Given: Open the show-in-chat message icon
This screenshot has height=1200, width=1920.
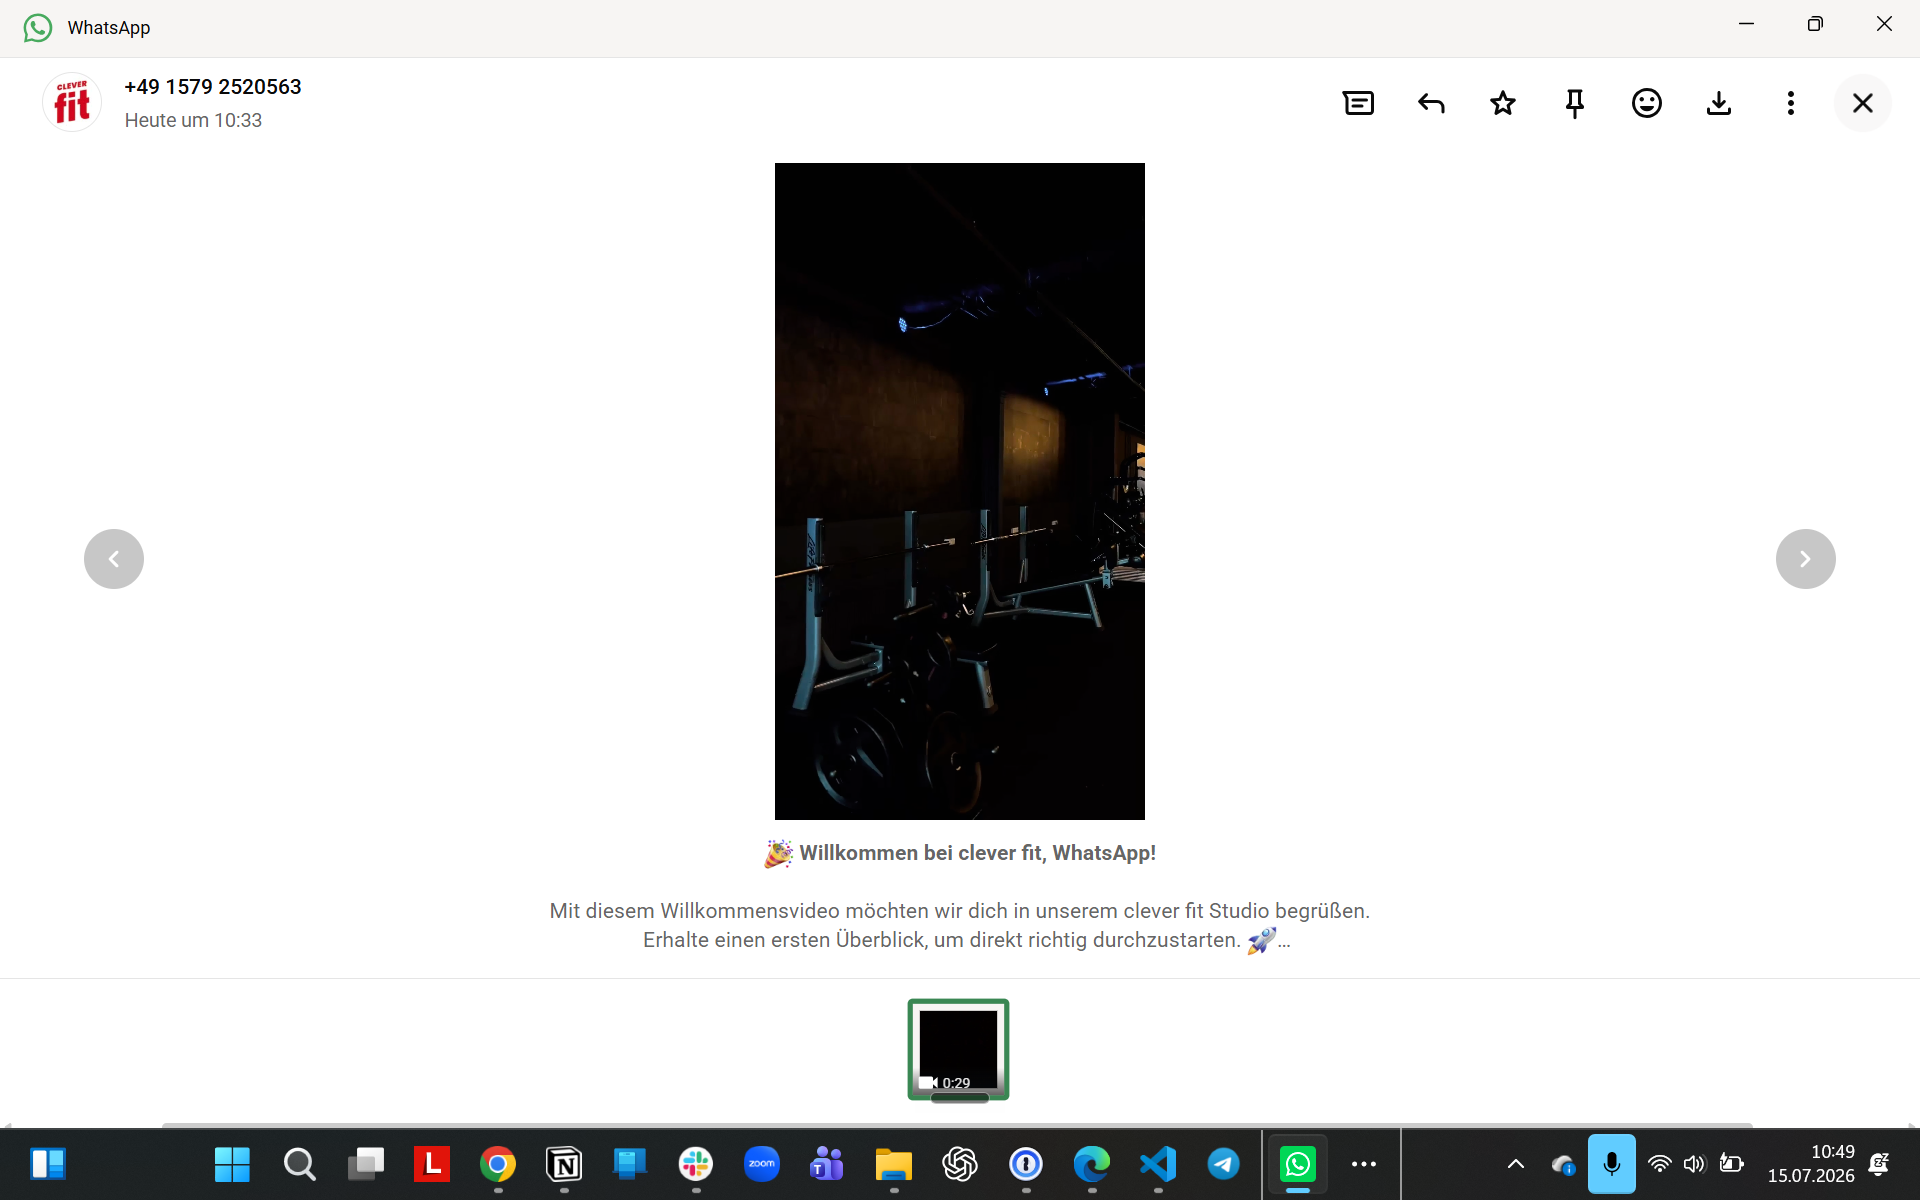Looking at the screenshot, I should (x=1358, y=103).
